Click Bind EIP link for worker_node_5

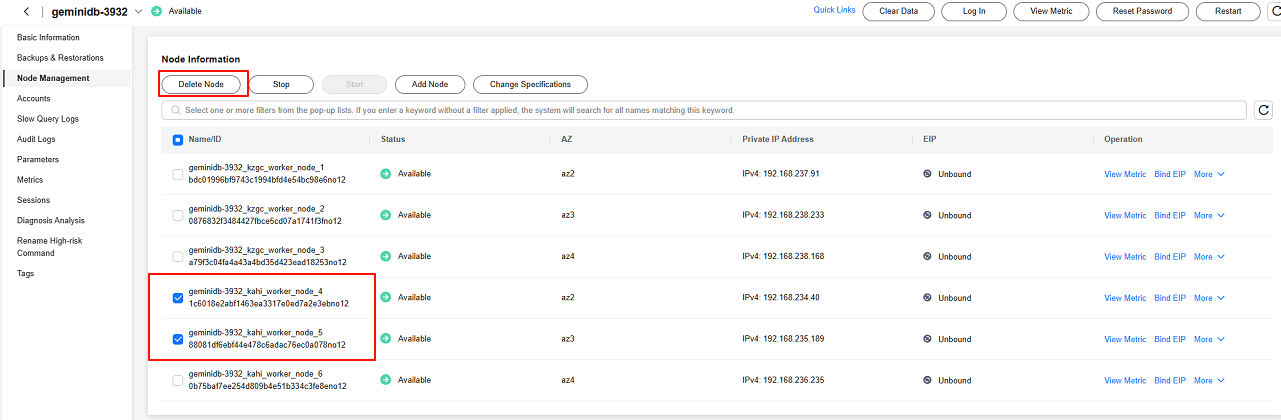(x=1169, y=339)
